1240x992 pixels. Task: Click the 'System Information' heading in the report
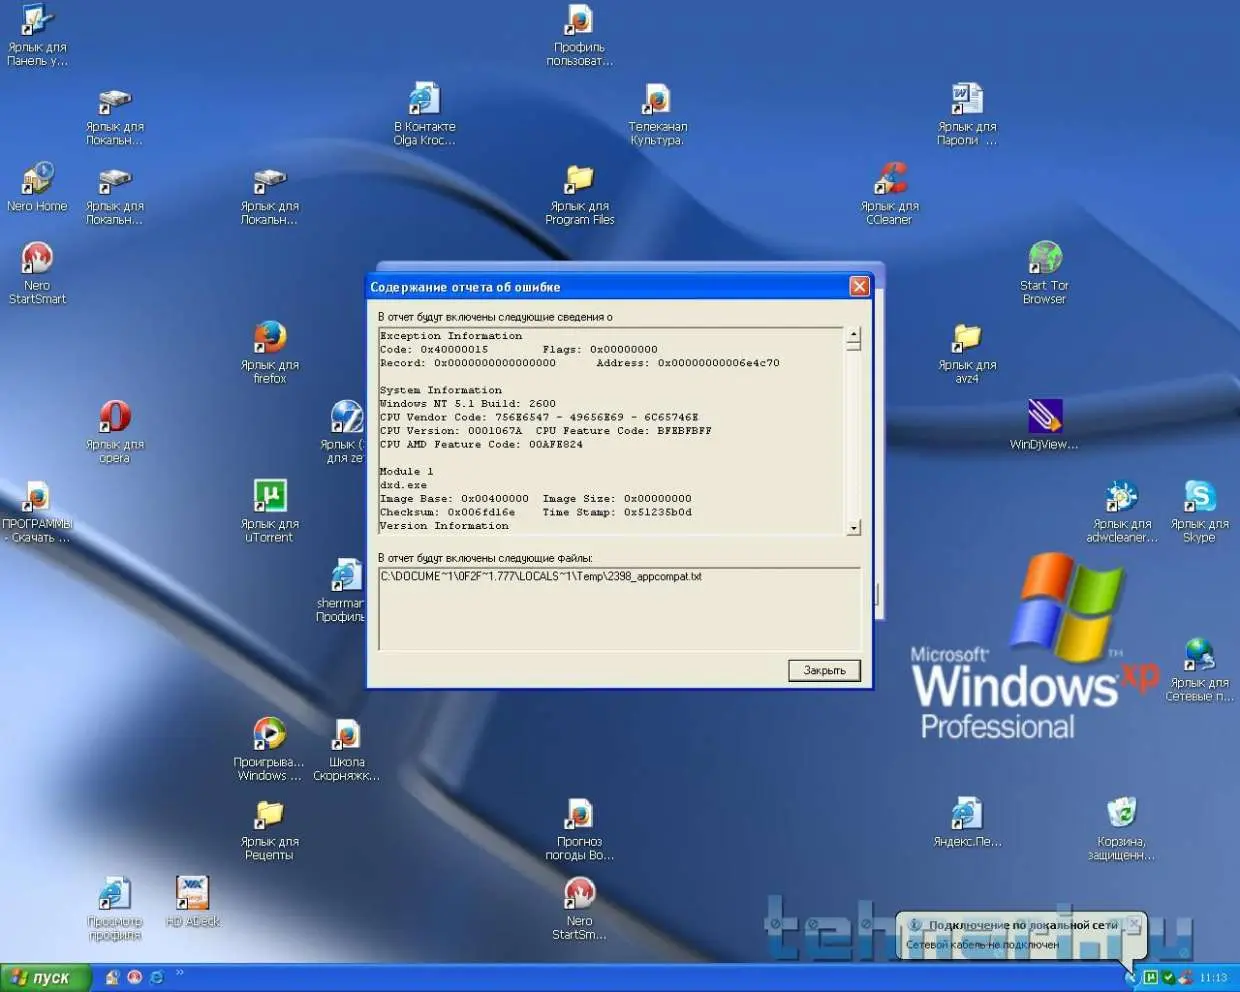tap(441, 390)
